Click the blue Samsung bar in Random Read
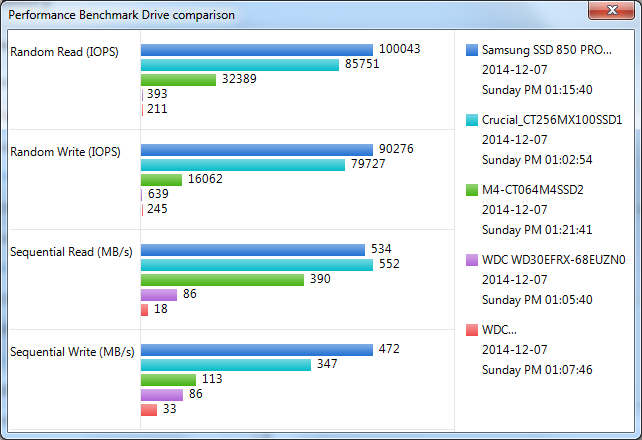 coord(257,50)
